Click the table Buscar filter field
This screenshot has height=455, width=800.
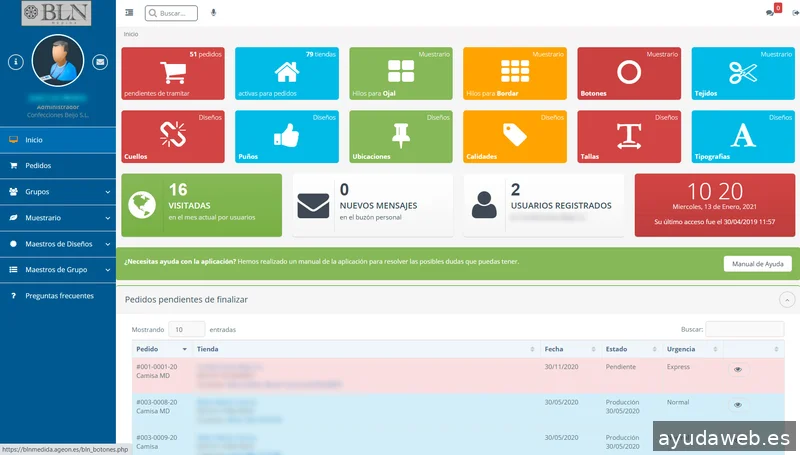click(744, 329)
